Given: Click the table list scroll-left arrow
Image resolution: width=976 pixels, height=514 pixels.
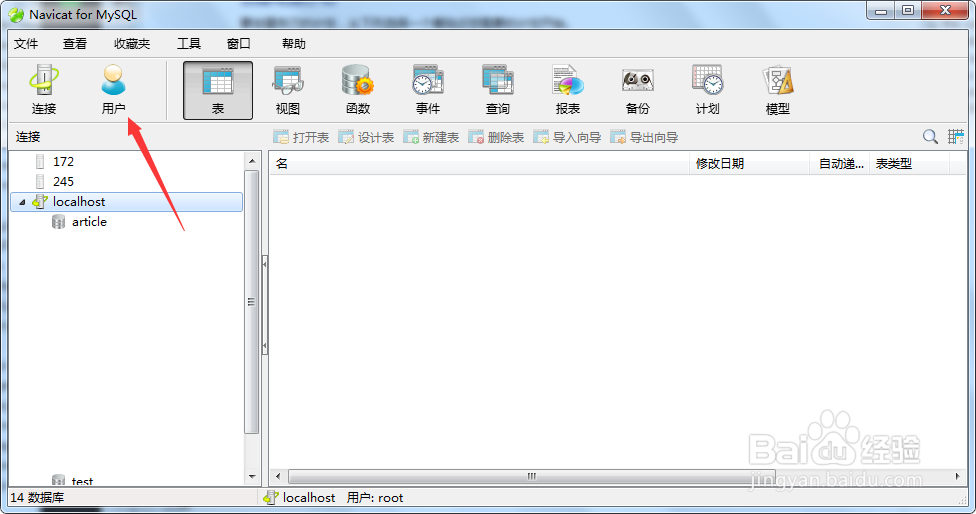Looking at the screenshot, I should coord(278,476).
